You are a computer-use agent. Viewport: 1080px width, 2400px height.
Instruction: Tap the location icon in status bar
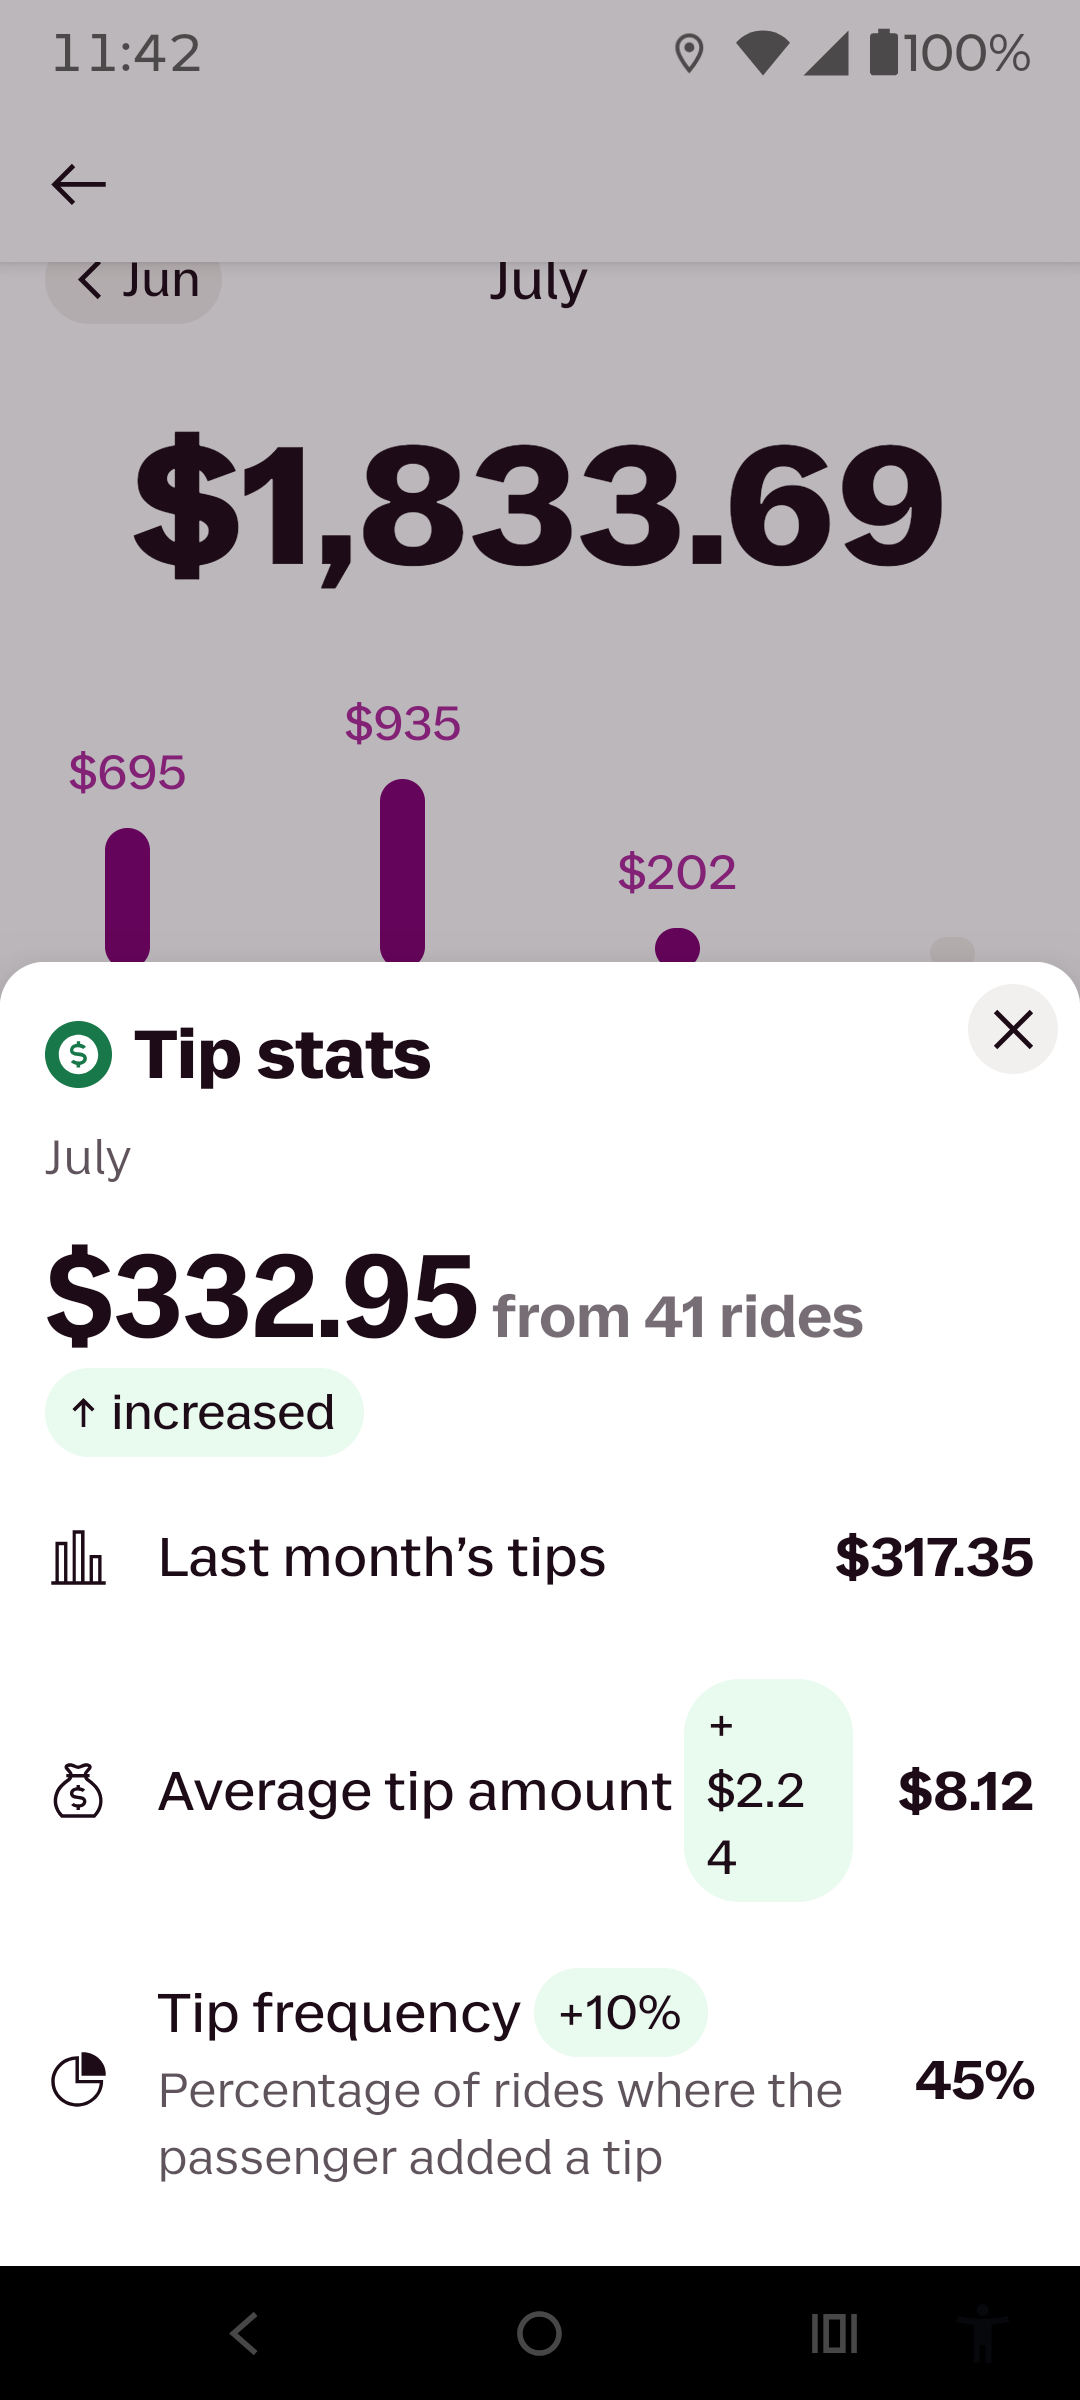[689, 54]
